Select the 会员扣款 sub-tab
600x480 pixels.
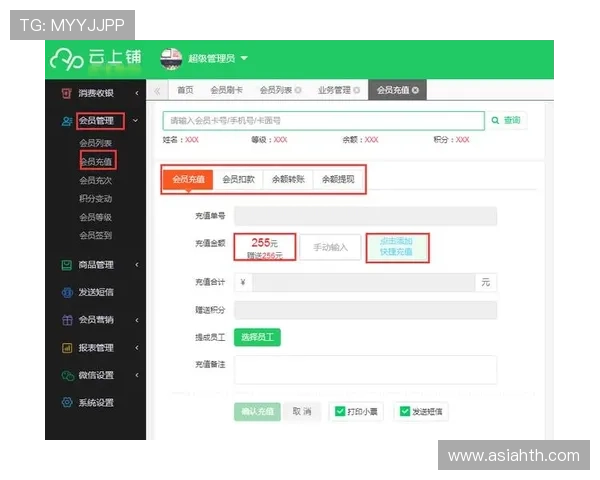pyautogui.click(x=238, y=179)
